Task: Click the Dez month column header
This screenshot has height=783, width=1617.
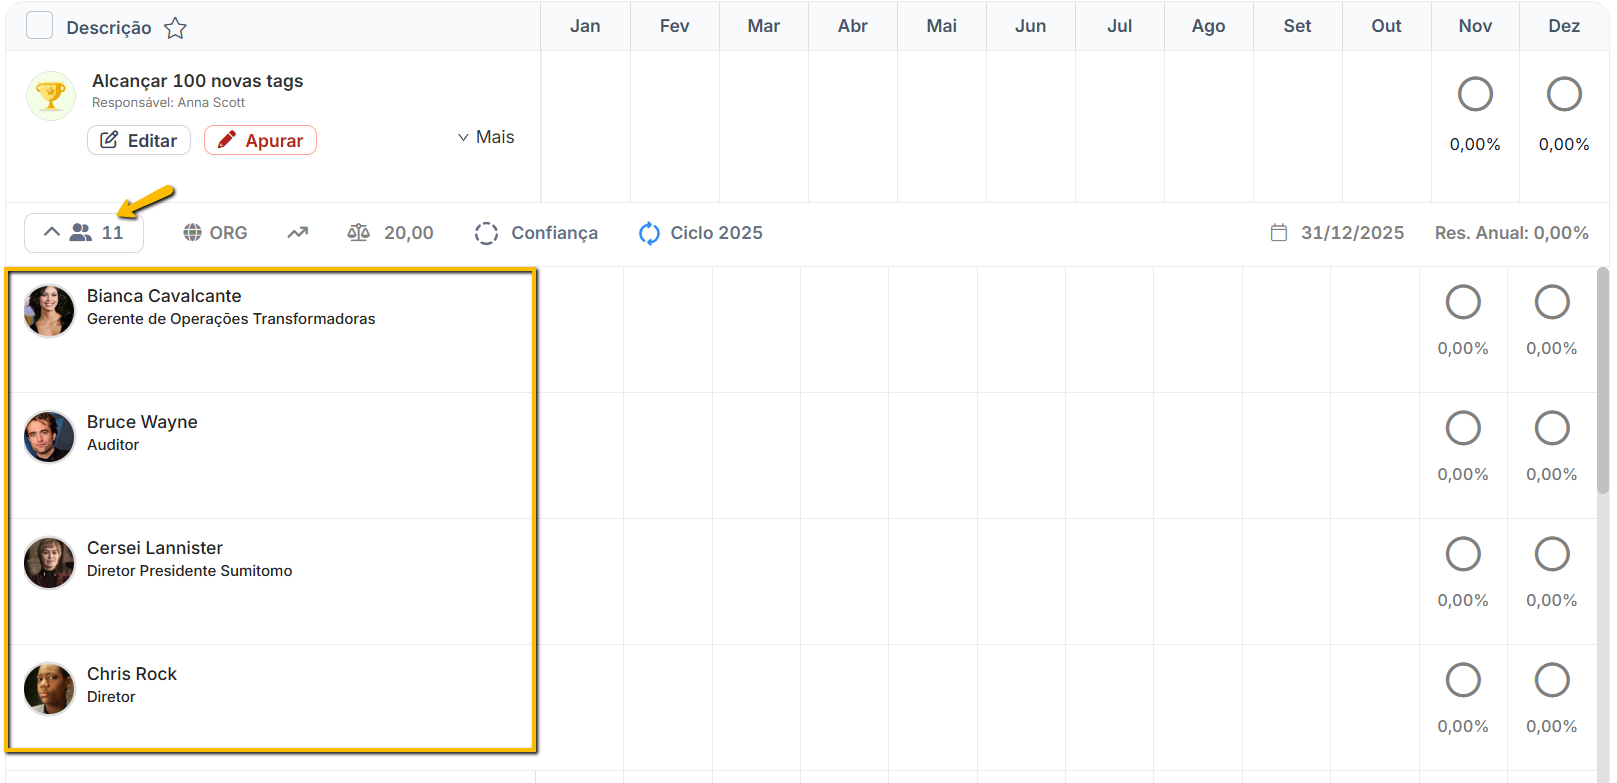Action: 1563,26
